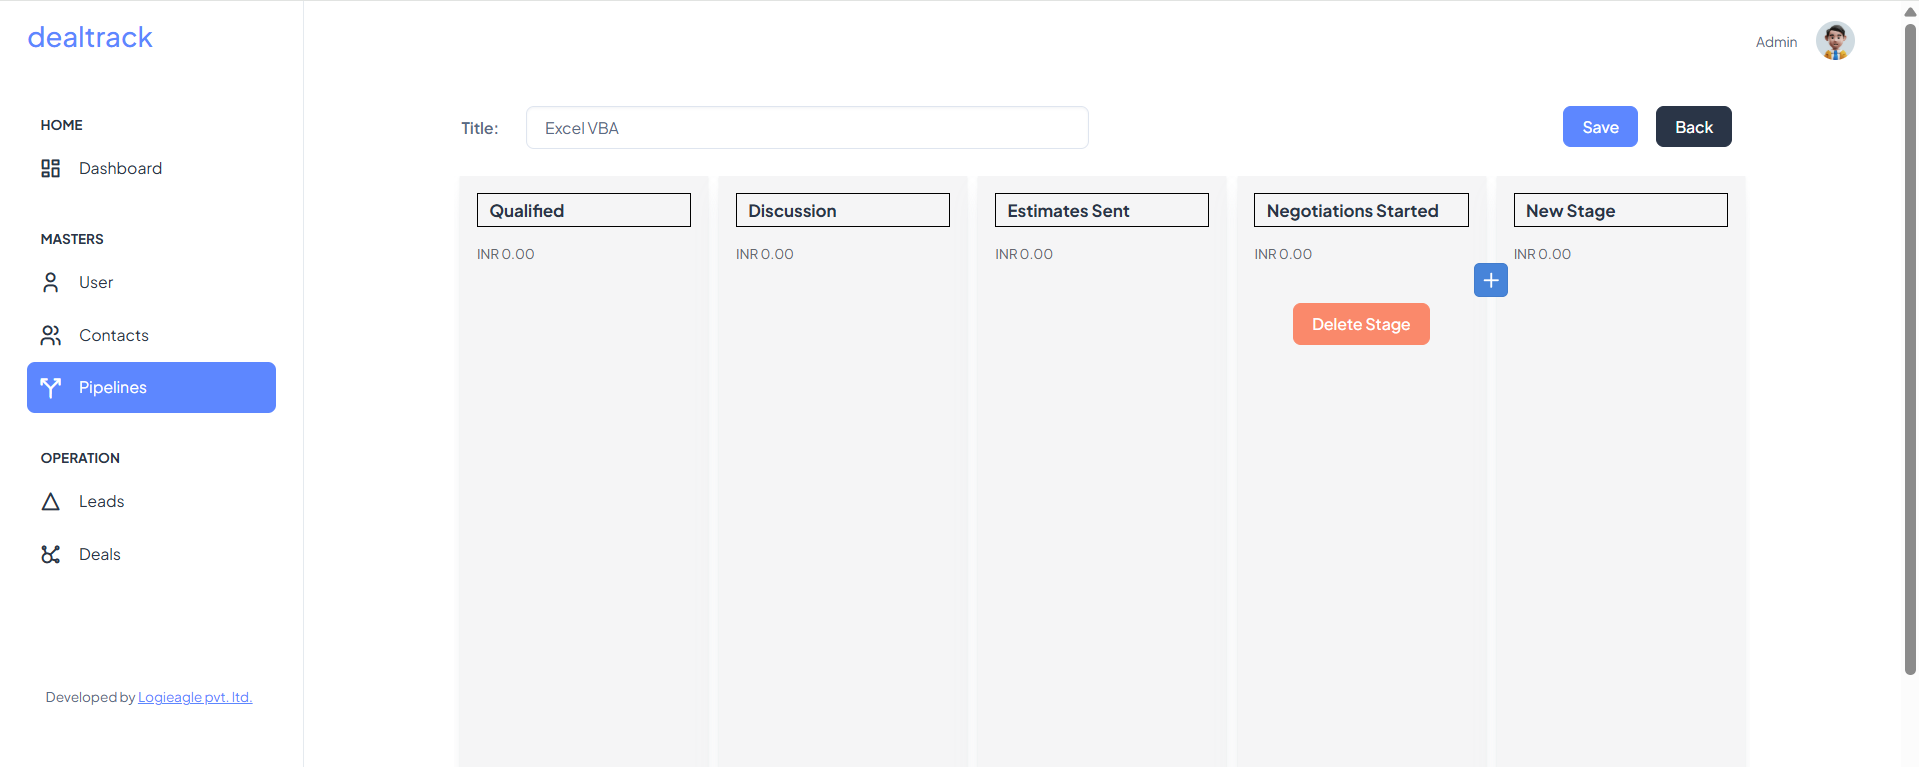The width and height of the screenshot is (1919, 767).
Task: Click INR 0.00 under New Stage
Action: [1542, 254]
